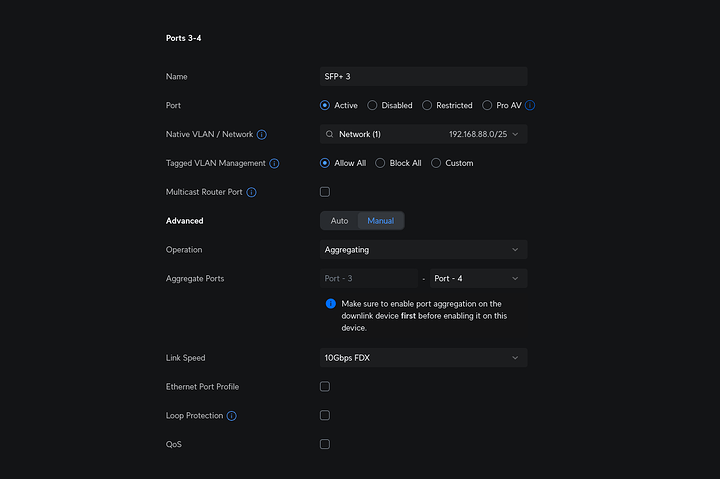Switch Advanced mode to Auto
The image size is (720, 479).
coord(339,221)
